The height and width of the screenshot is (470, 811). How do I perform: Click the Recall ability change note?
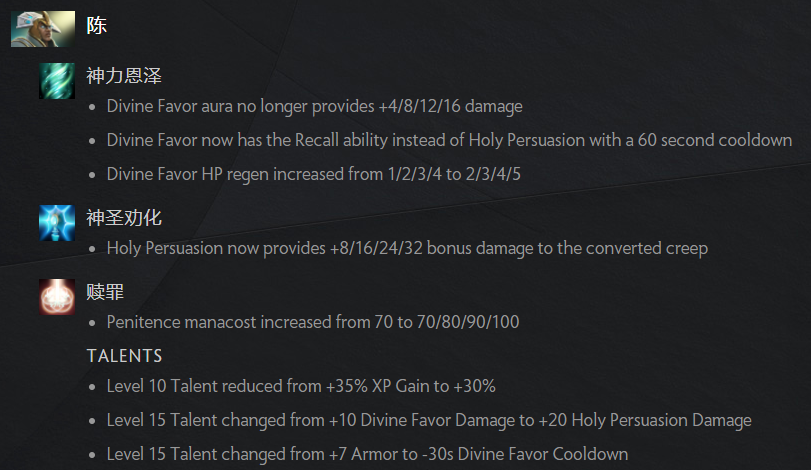[x=449, y=140]
